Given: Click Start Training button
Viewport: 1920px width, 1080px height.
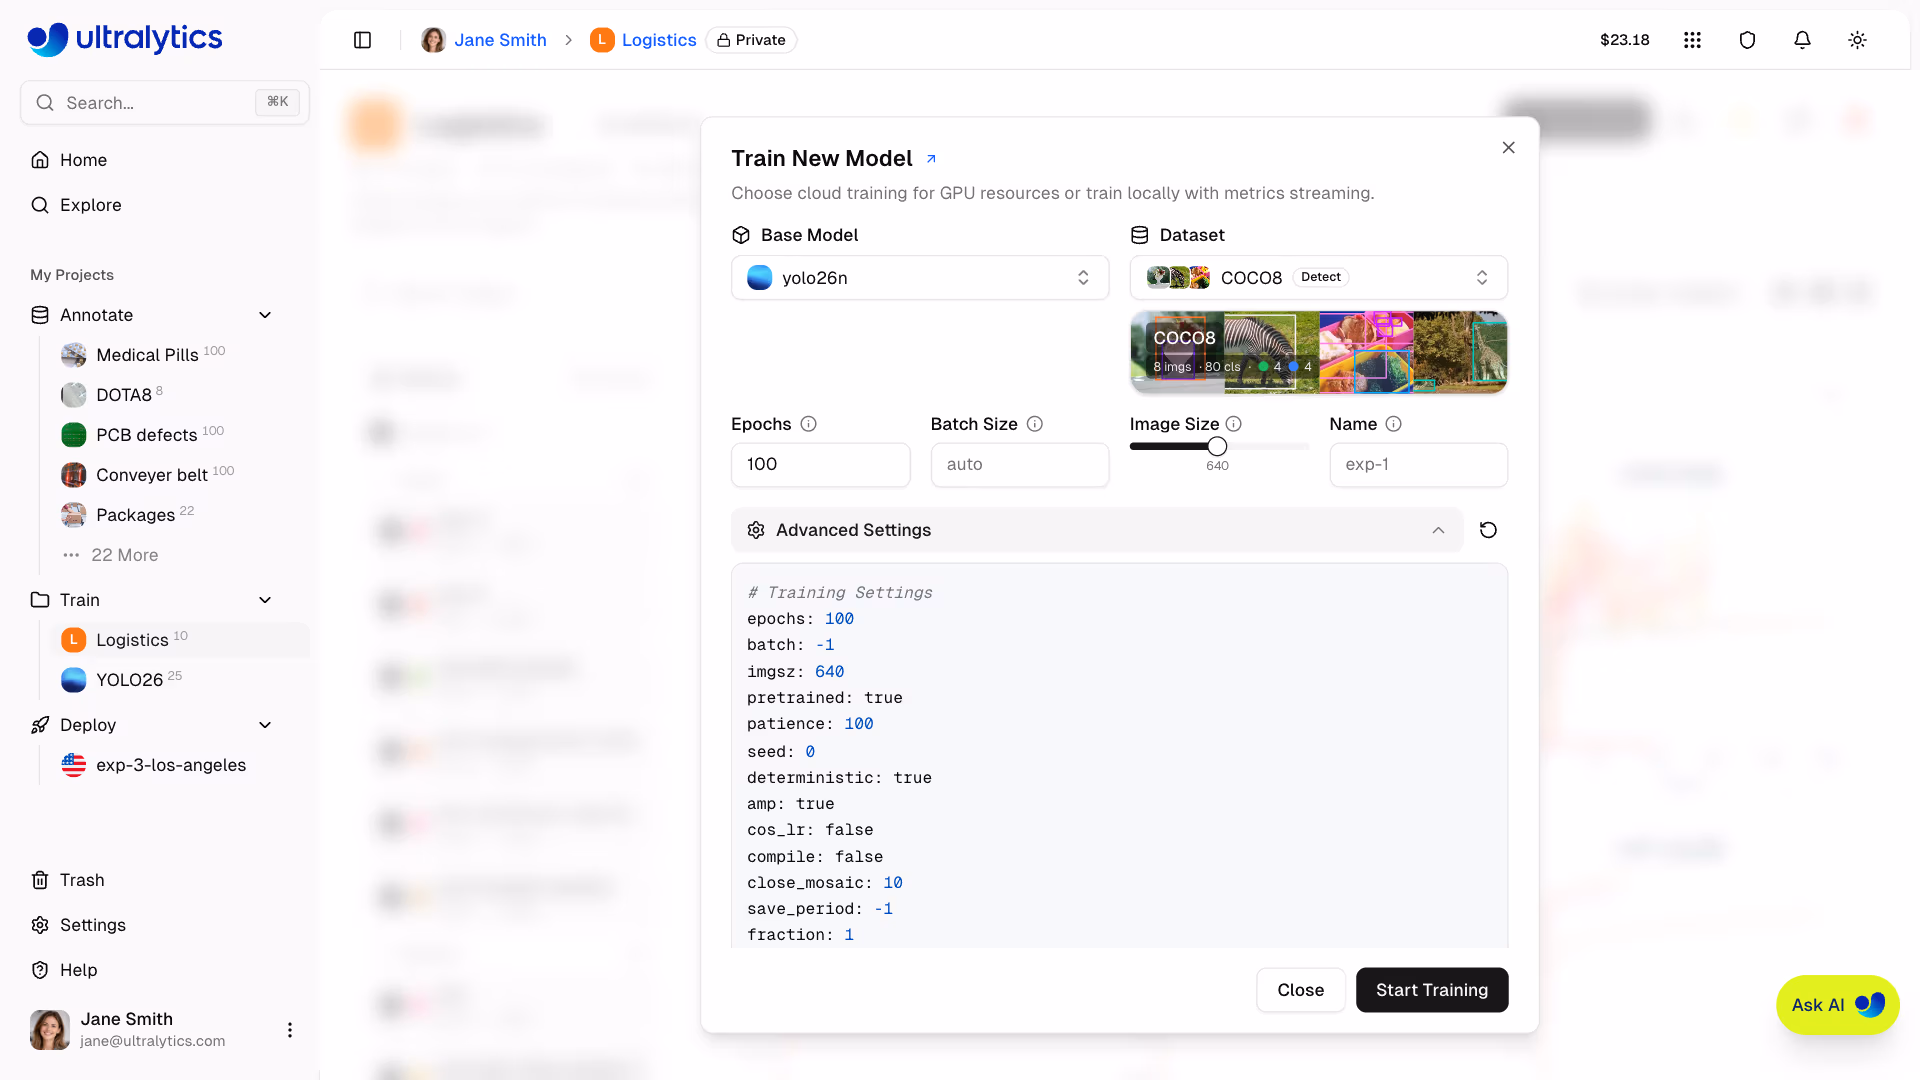Looking at the screenshot, I should coord(1431,990).
